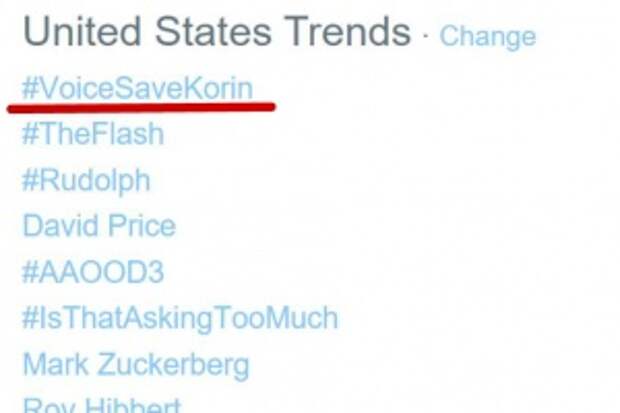Click the United States Trends heading

click(x=217, y=32)
